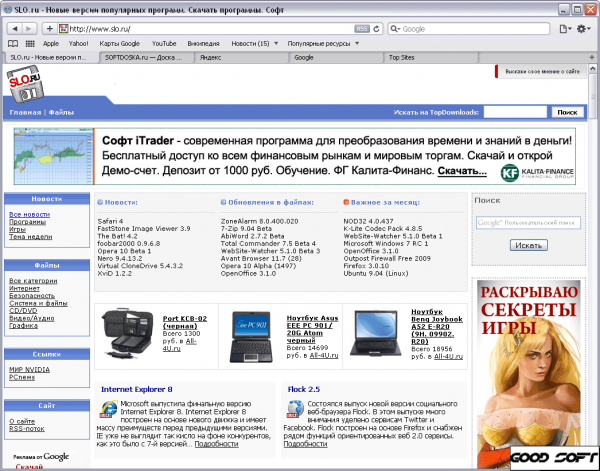This screenshot has height=471, width=600.
Task: Expand the Популярные ресурсы bookmarks dropdown
Action: [357, 44]
